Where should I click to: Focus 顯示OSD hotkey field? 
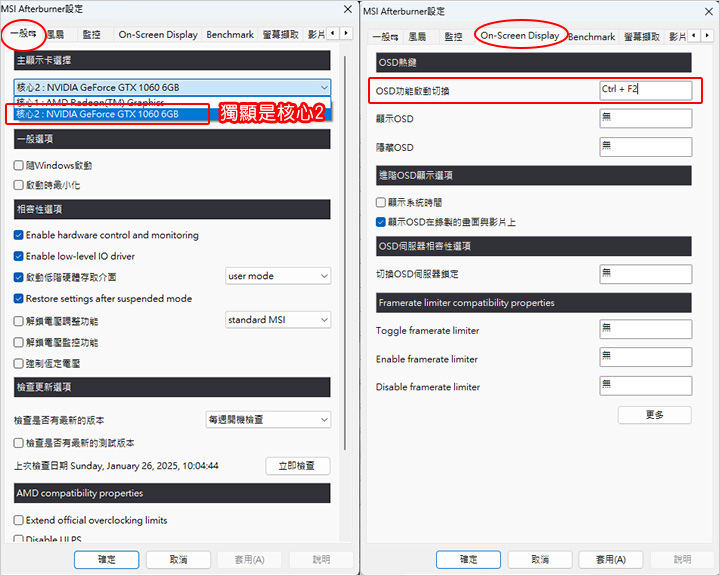[x=646, y=119]
